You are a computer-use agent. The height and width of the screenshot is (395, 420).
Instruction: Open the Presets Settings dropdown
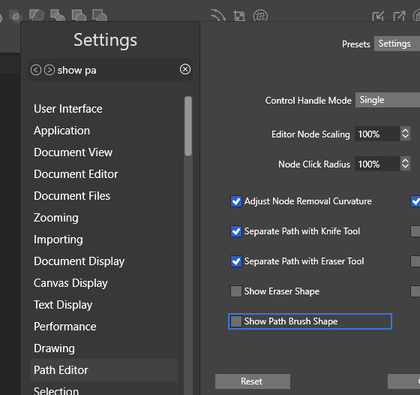tap(397, 44)
